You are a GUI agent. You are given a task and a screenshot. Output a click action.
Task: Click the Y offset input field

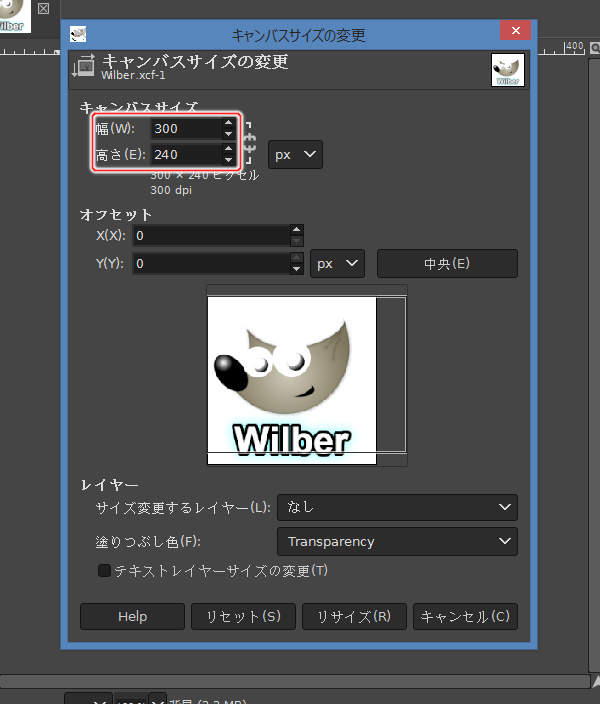point(212,263)
